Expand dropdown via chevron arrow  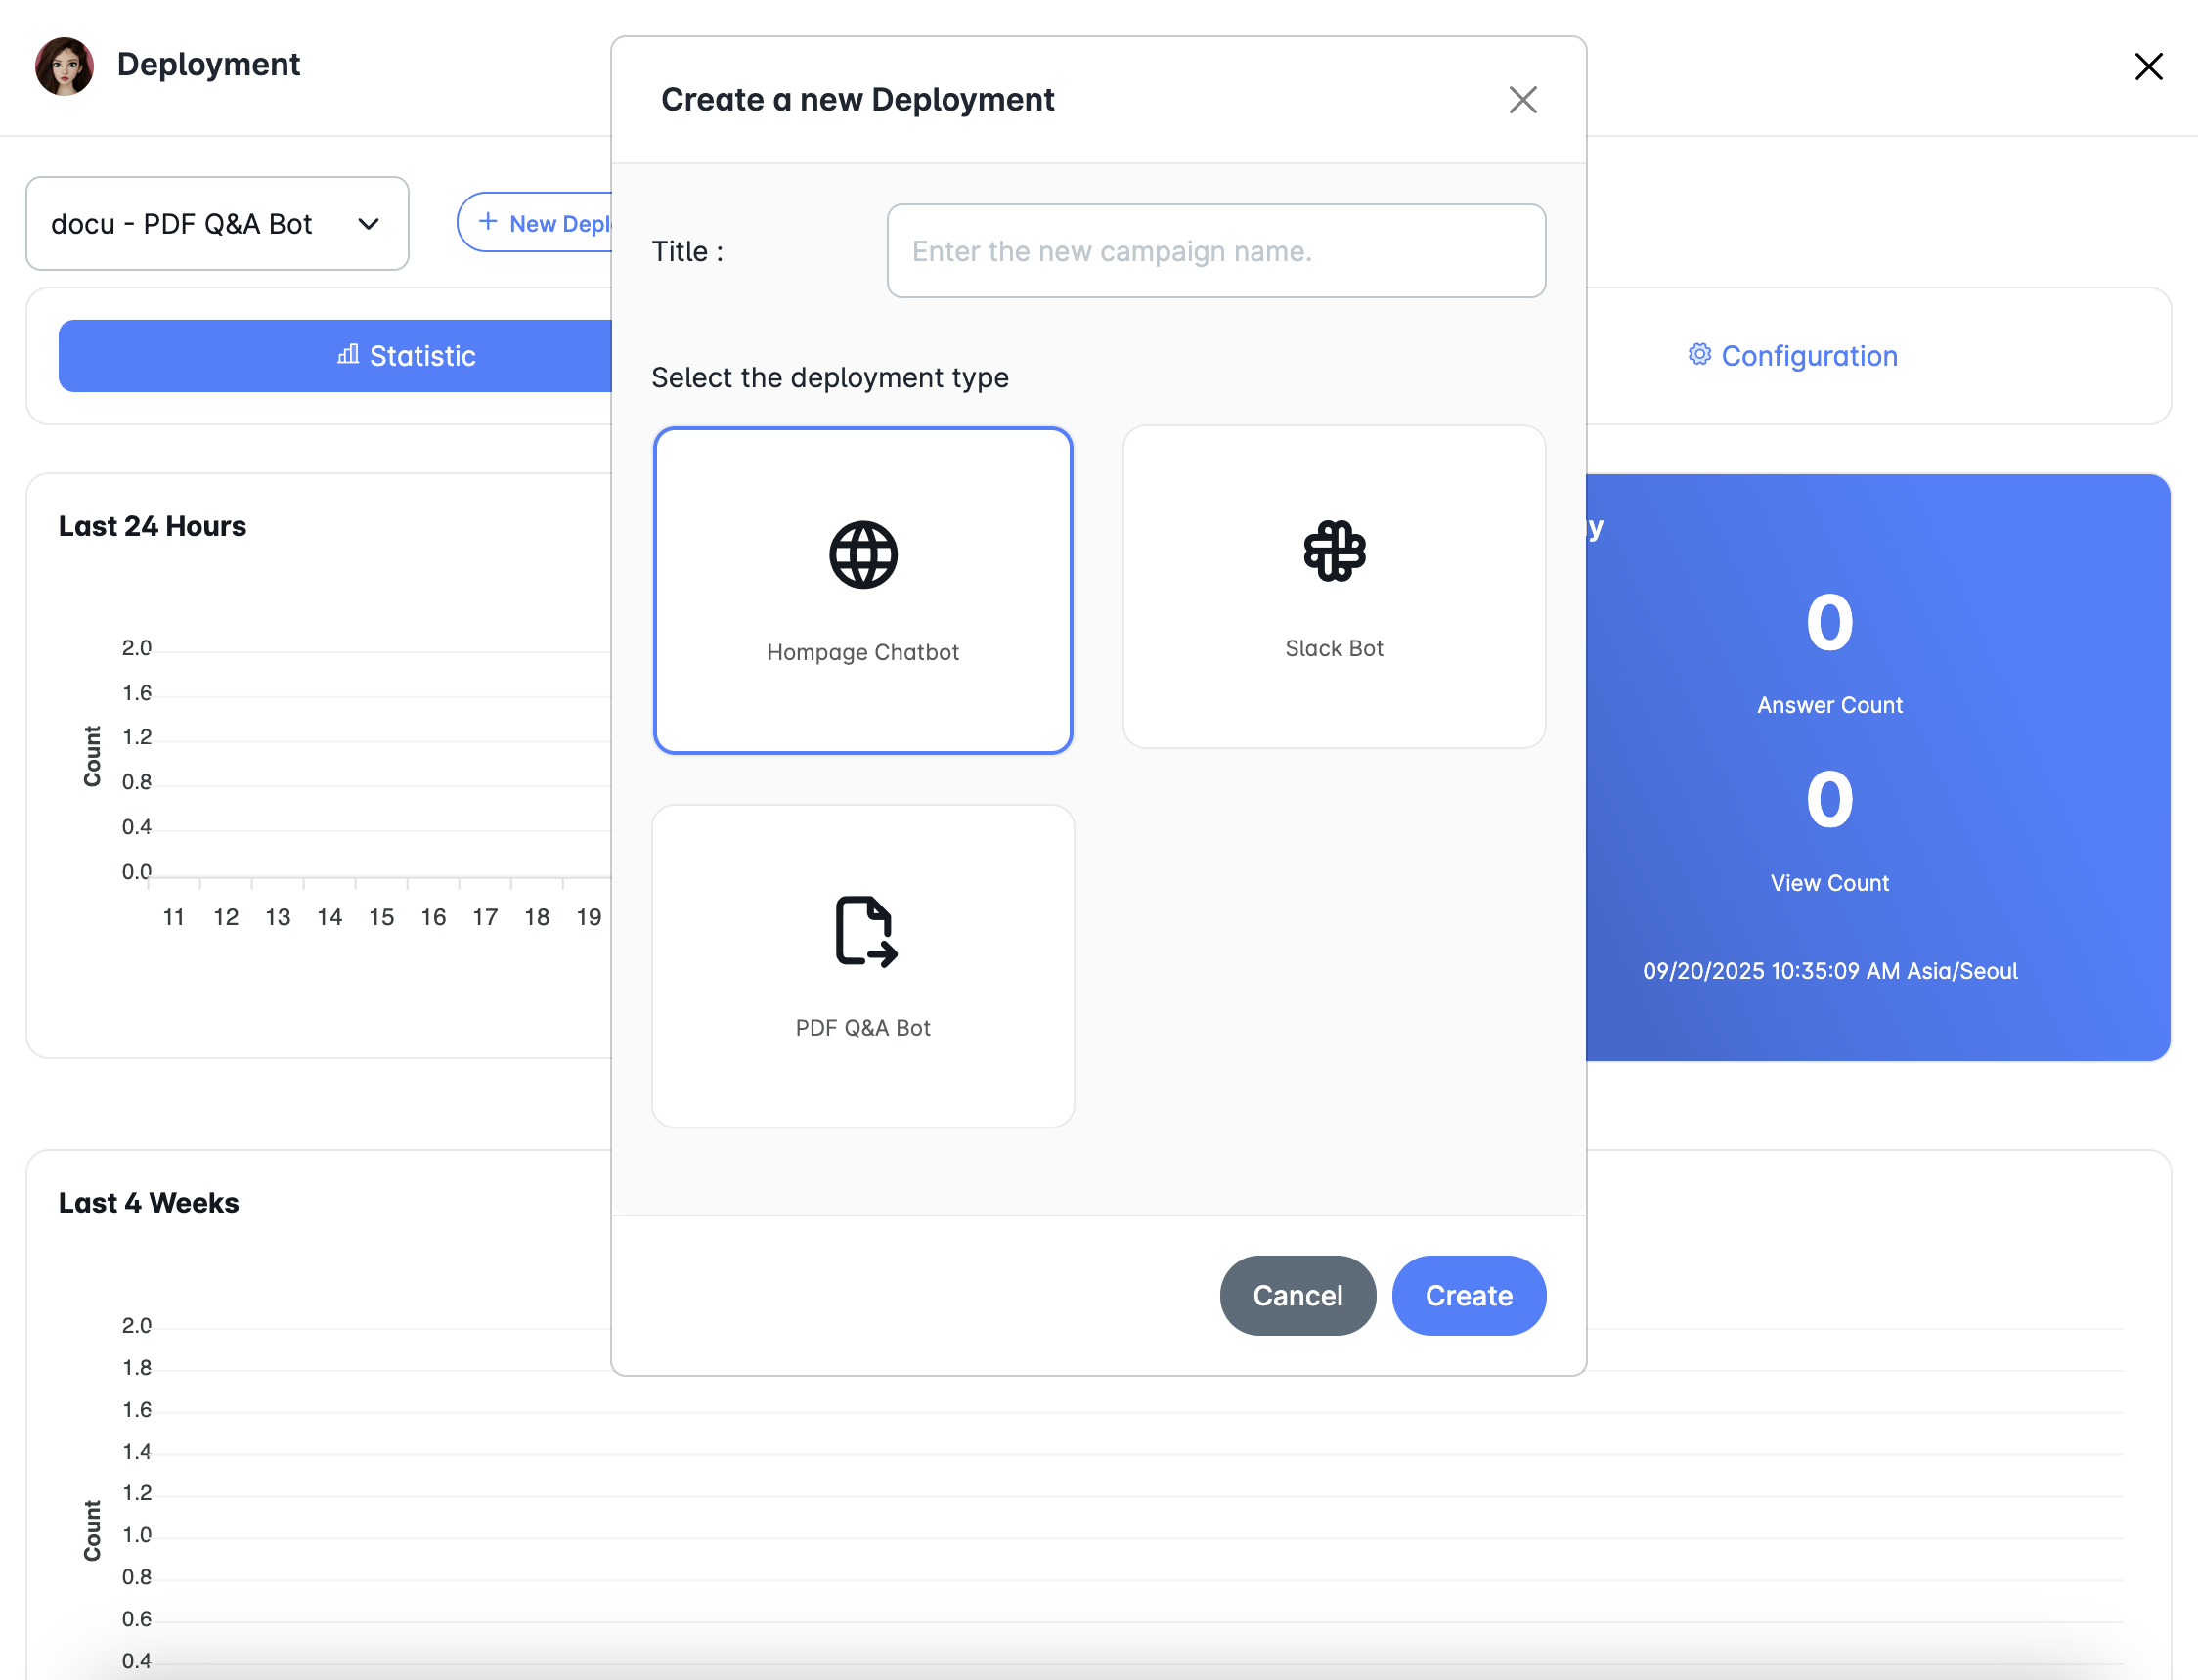(369, 224)
